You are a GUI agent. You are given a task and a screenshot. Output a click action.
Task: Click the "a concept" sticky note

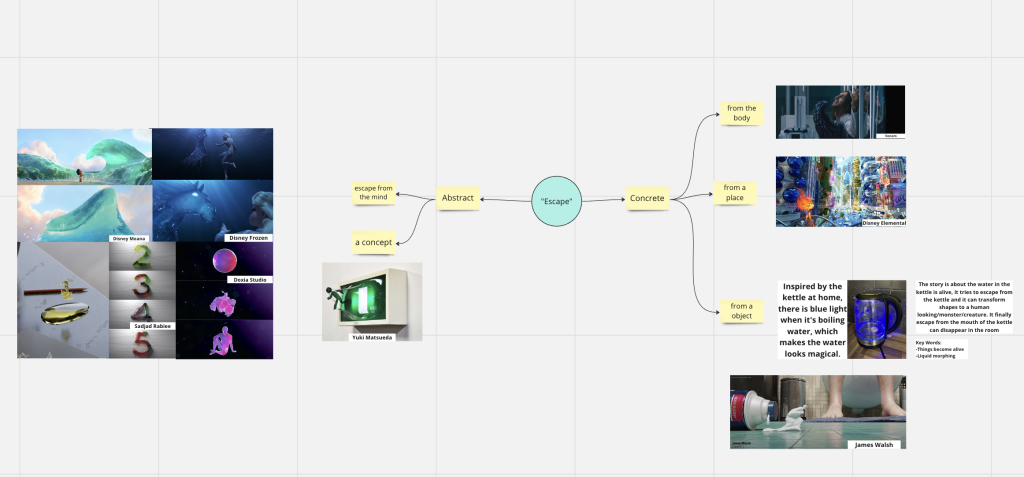click(x=374, y=242)
